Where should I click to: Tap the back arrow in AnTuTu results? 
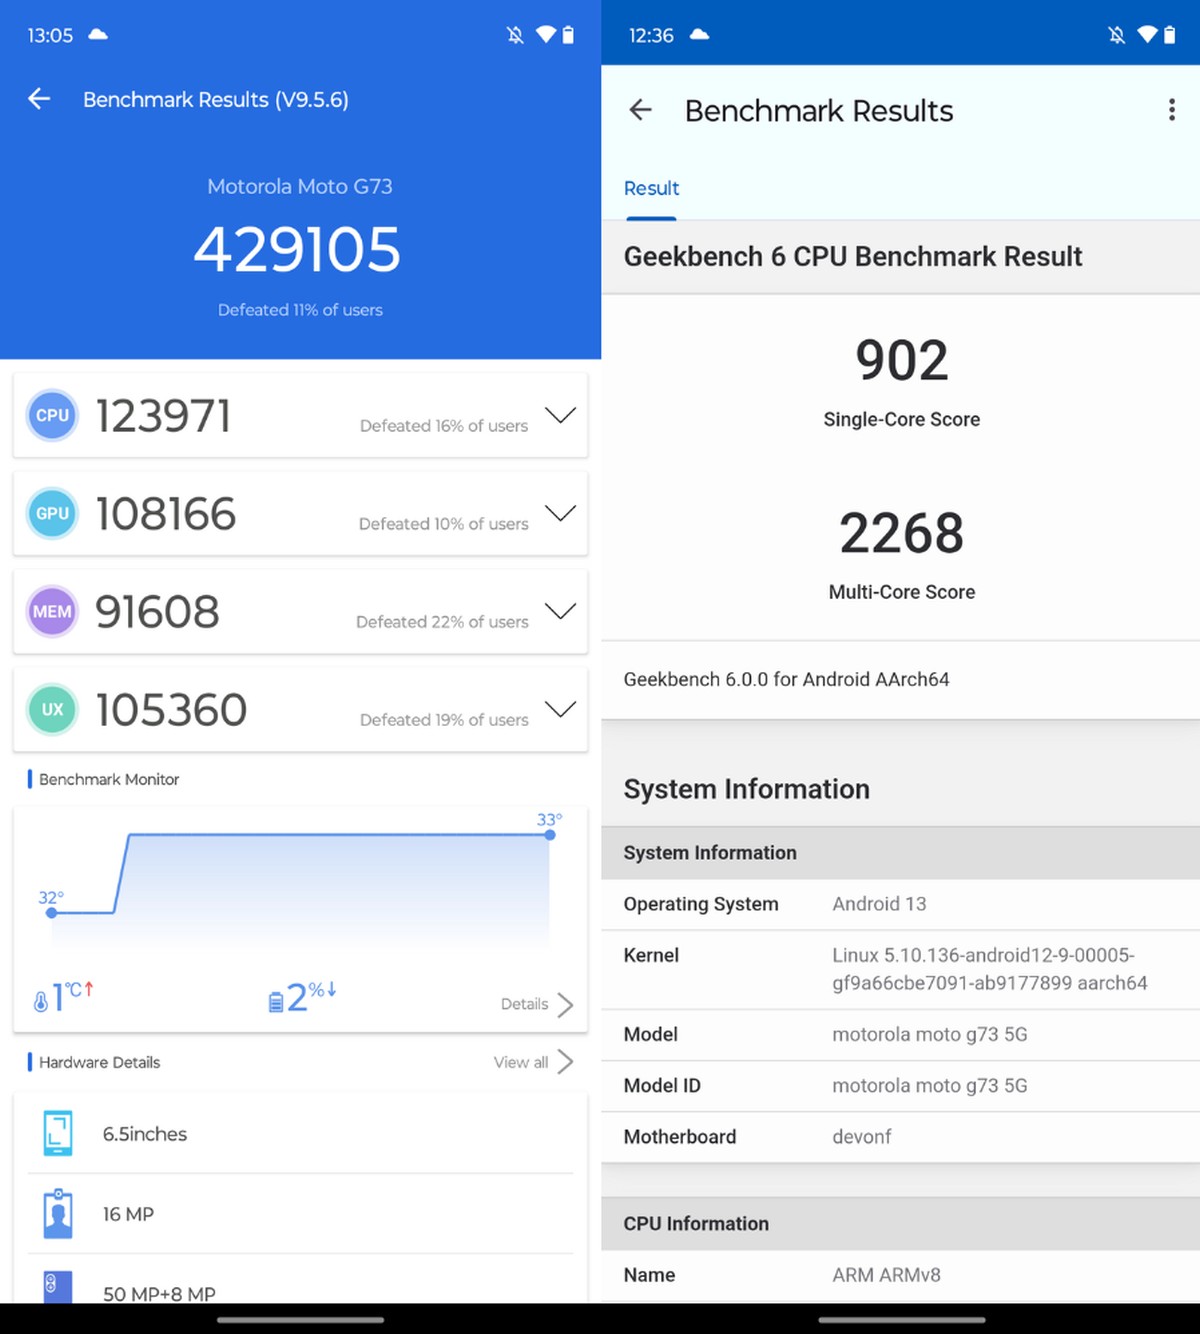pos(39,99)
